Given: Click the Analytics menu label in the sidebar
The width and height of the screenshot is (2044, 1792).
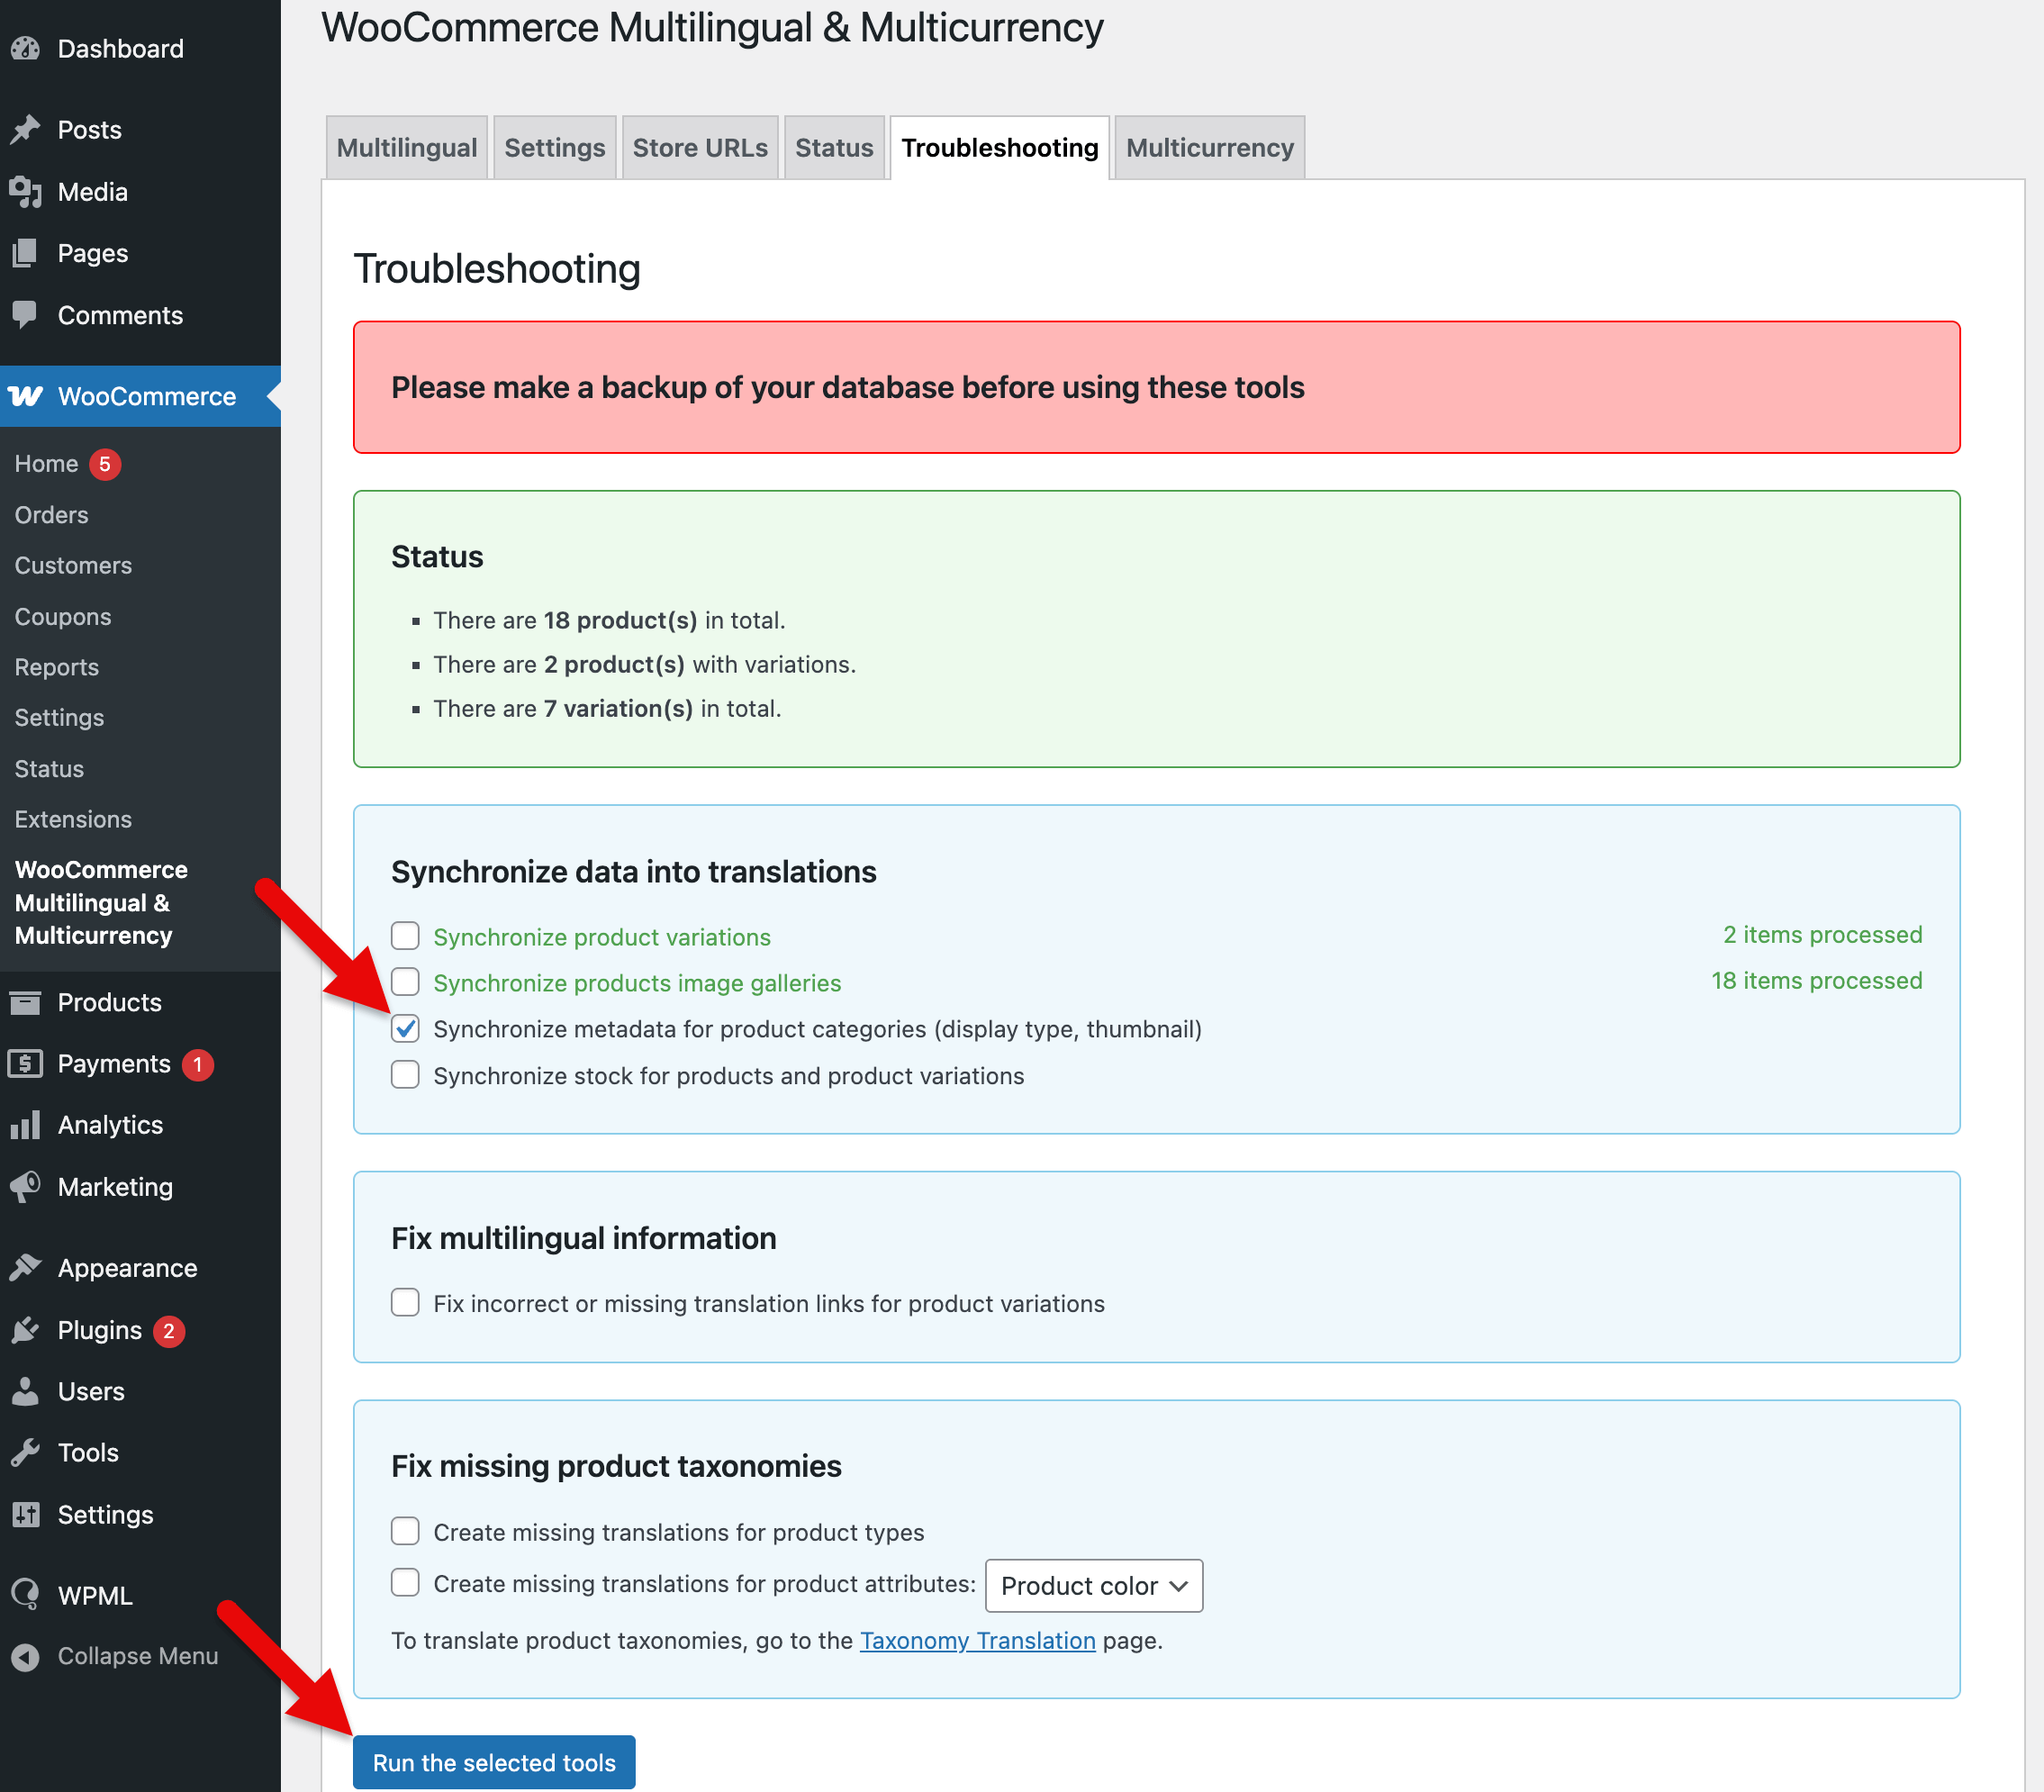Looking at the screenshot, I should tap(110, 1125).
